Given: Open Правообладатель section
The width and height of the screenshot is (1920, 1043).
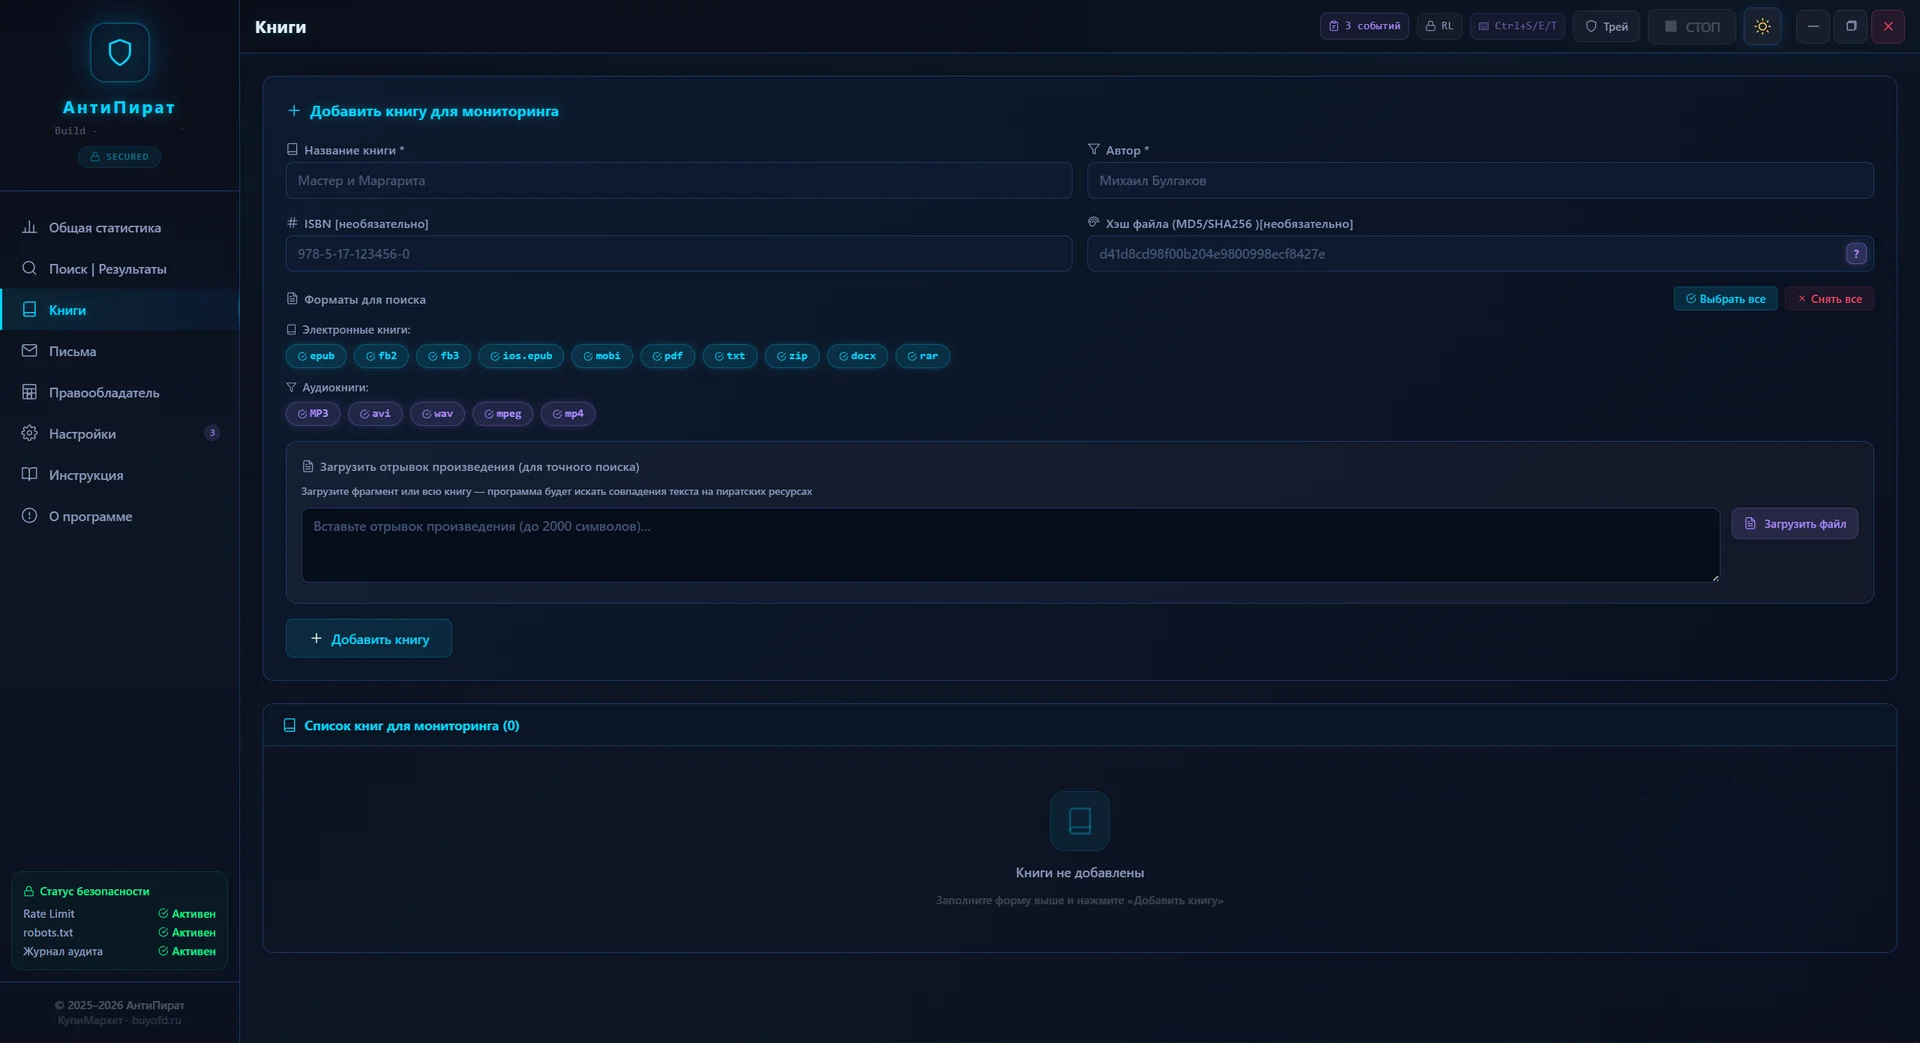Looking at the screenshot, I should (120, 393).
